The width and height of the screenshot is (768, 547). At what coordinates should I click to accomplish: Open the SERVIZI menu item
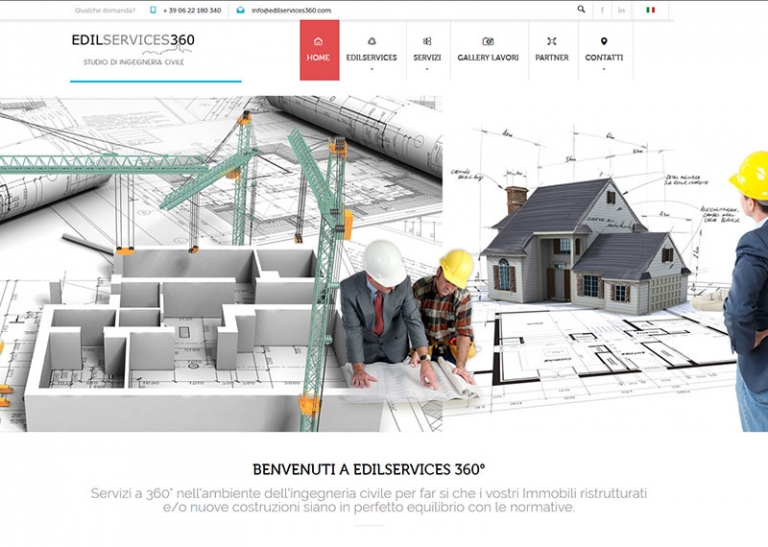tap(427, 57)
